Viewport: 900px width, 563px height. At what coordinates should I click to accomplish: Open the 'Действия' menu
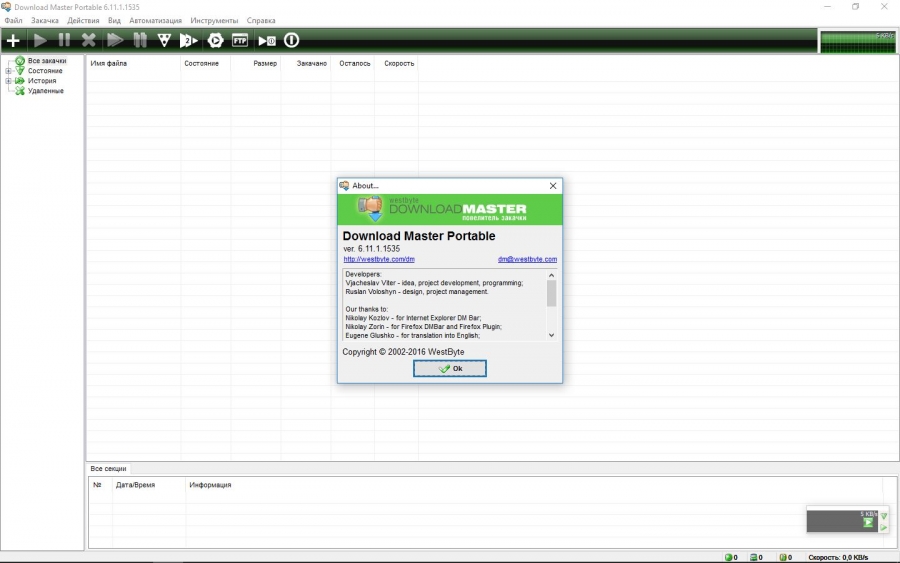[x=83, y=21]
